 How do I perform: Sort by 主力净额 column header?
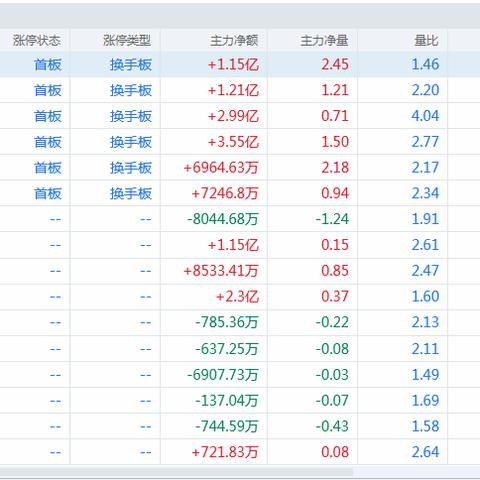pos(234,41)
